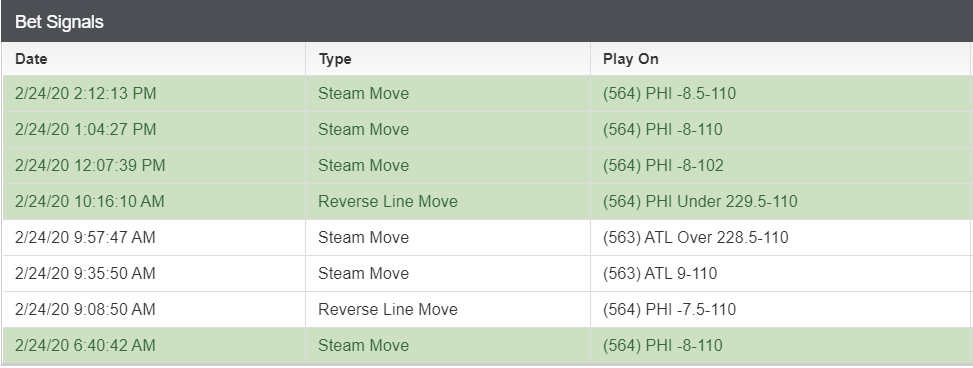
Task: Click Steam Move in the 2:12:13 PM row
Action: pyautogui.click(x=364, y=94)
